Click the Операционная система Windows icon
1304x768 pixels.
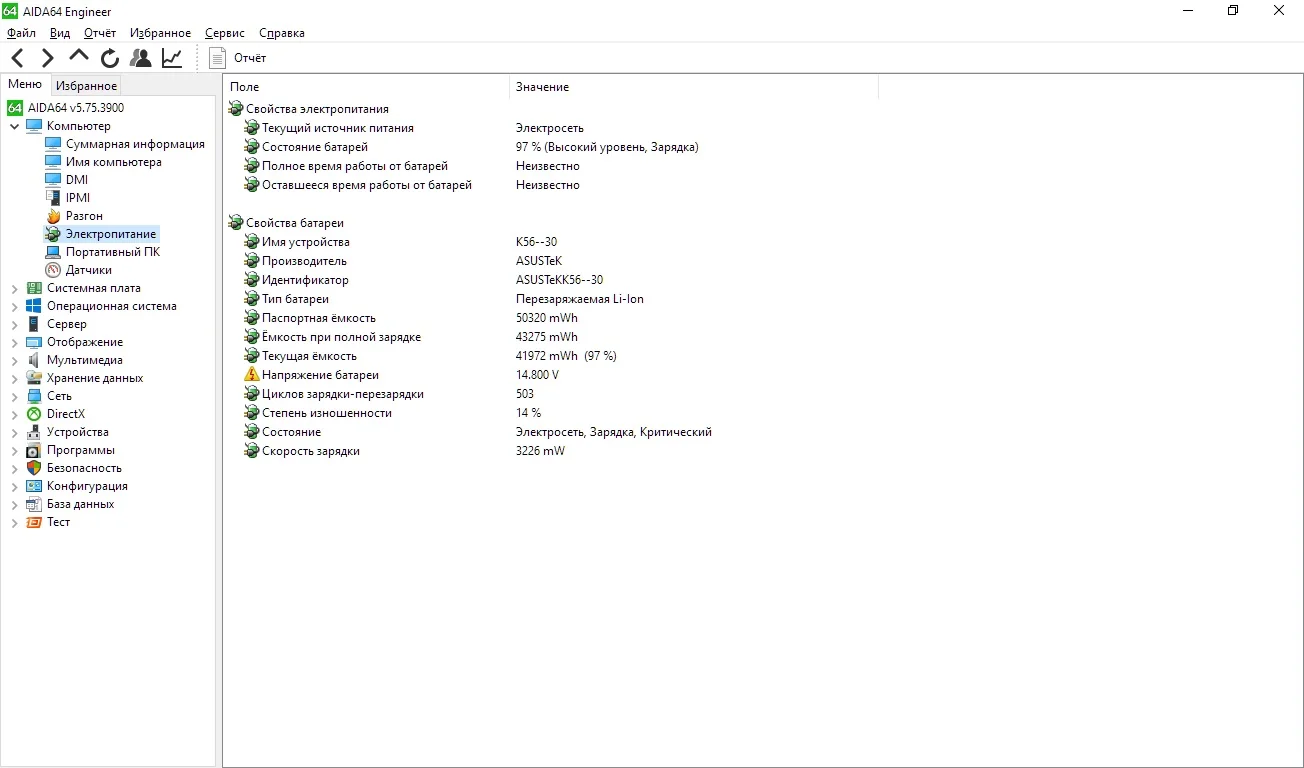34,306
